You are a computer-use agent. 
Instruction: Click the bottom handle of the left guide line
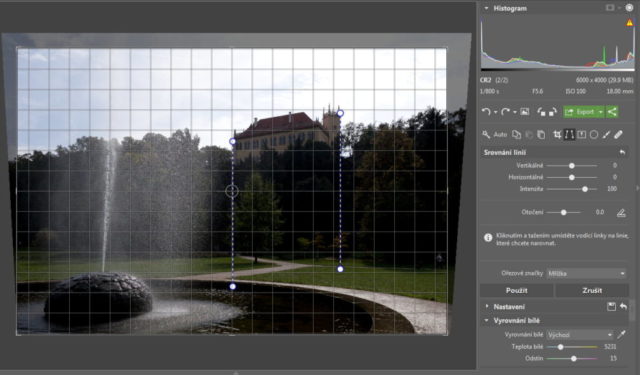tap(233, 286)
